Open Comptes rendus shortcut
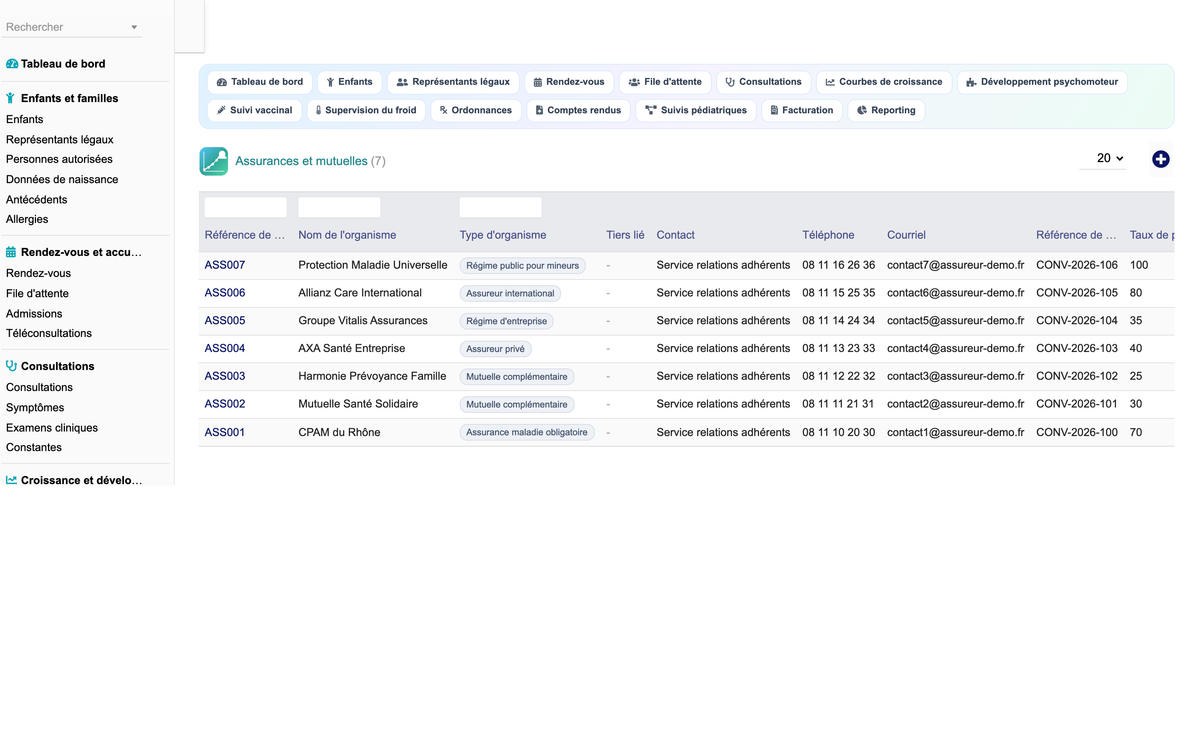The width and height of the screenshot is (1200, 743). pos(579,110)
